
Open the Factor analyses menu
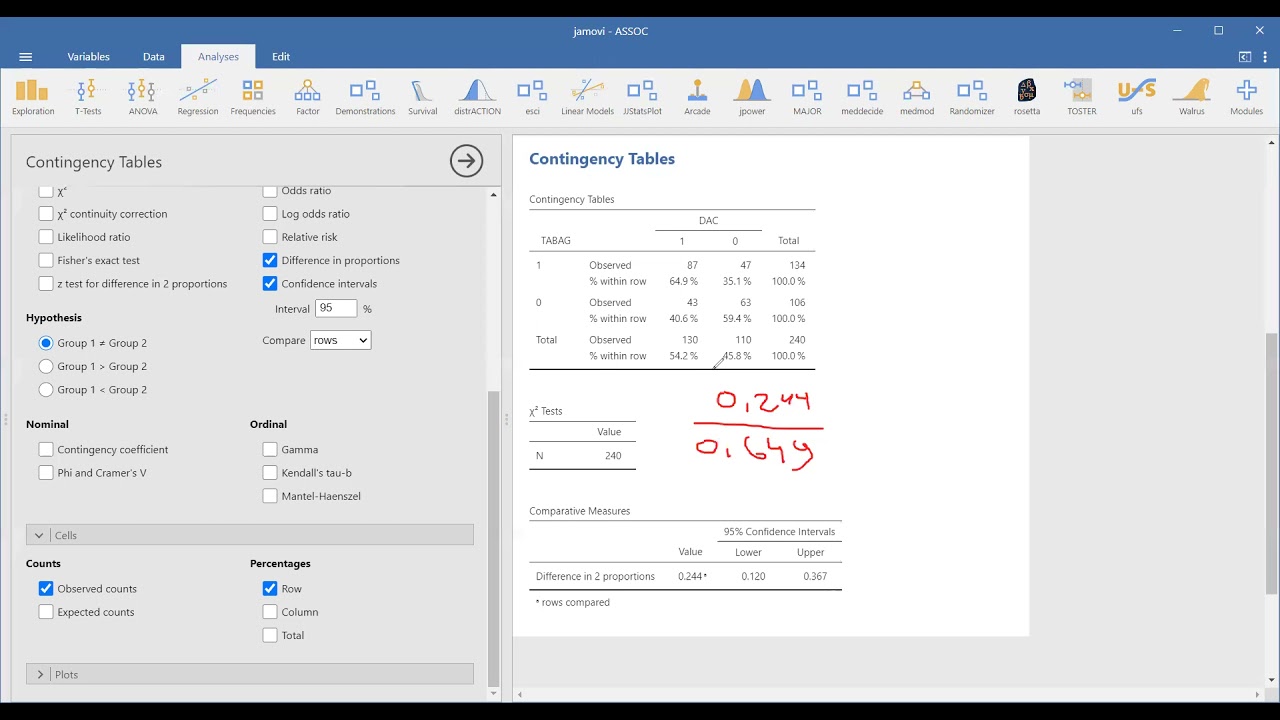(x=308, y=97)
